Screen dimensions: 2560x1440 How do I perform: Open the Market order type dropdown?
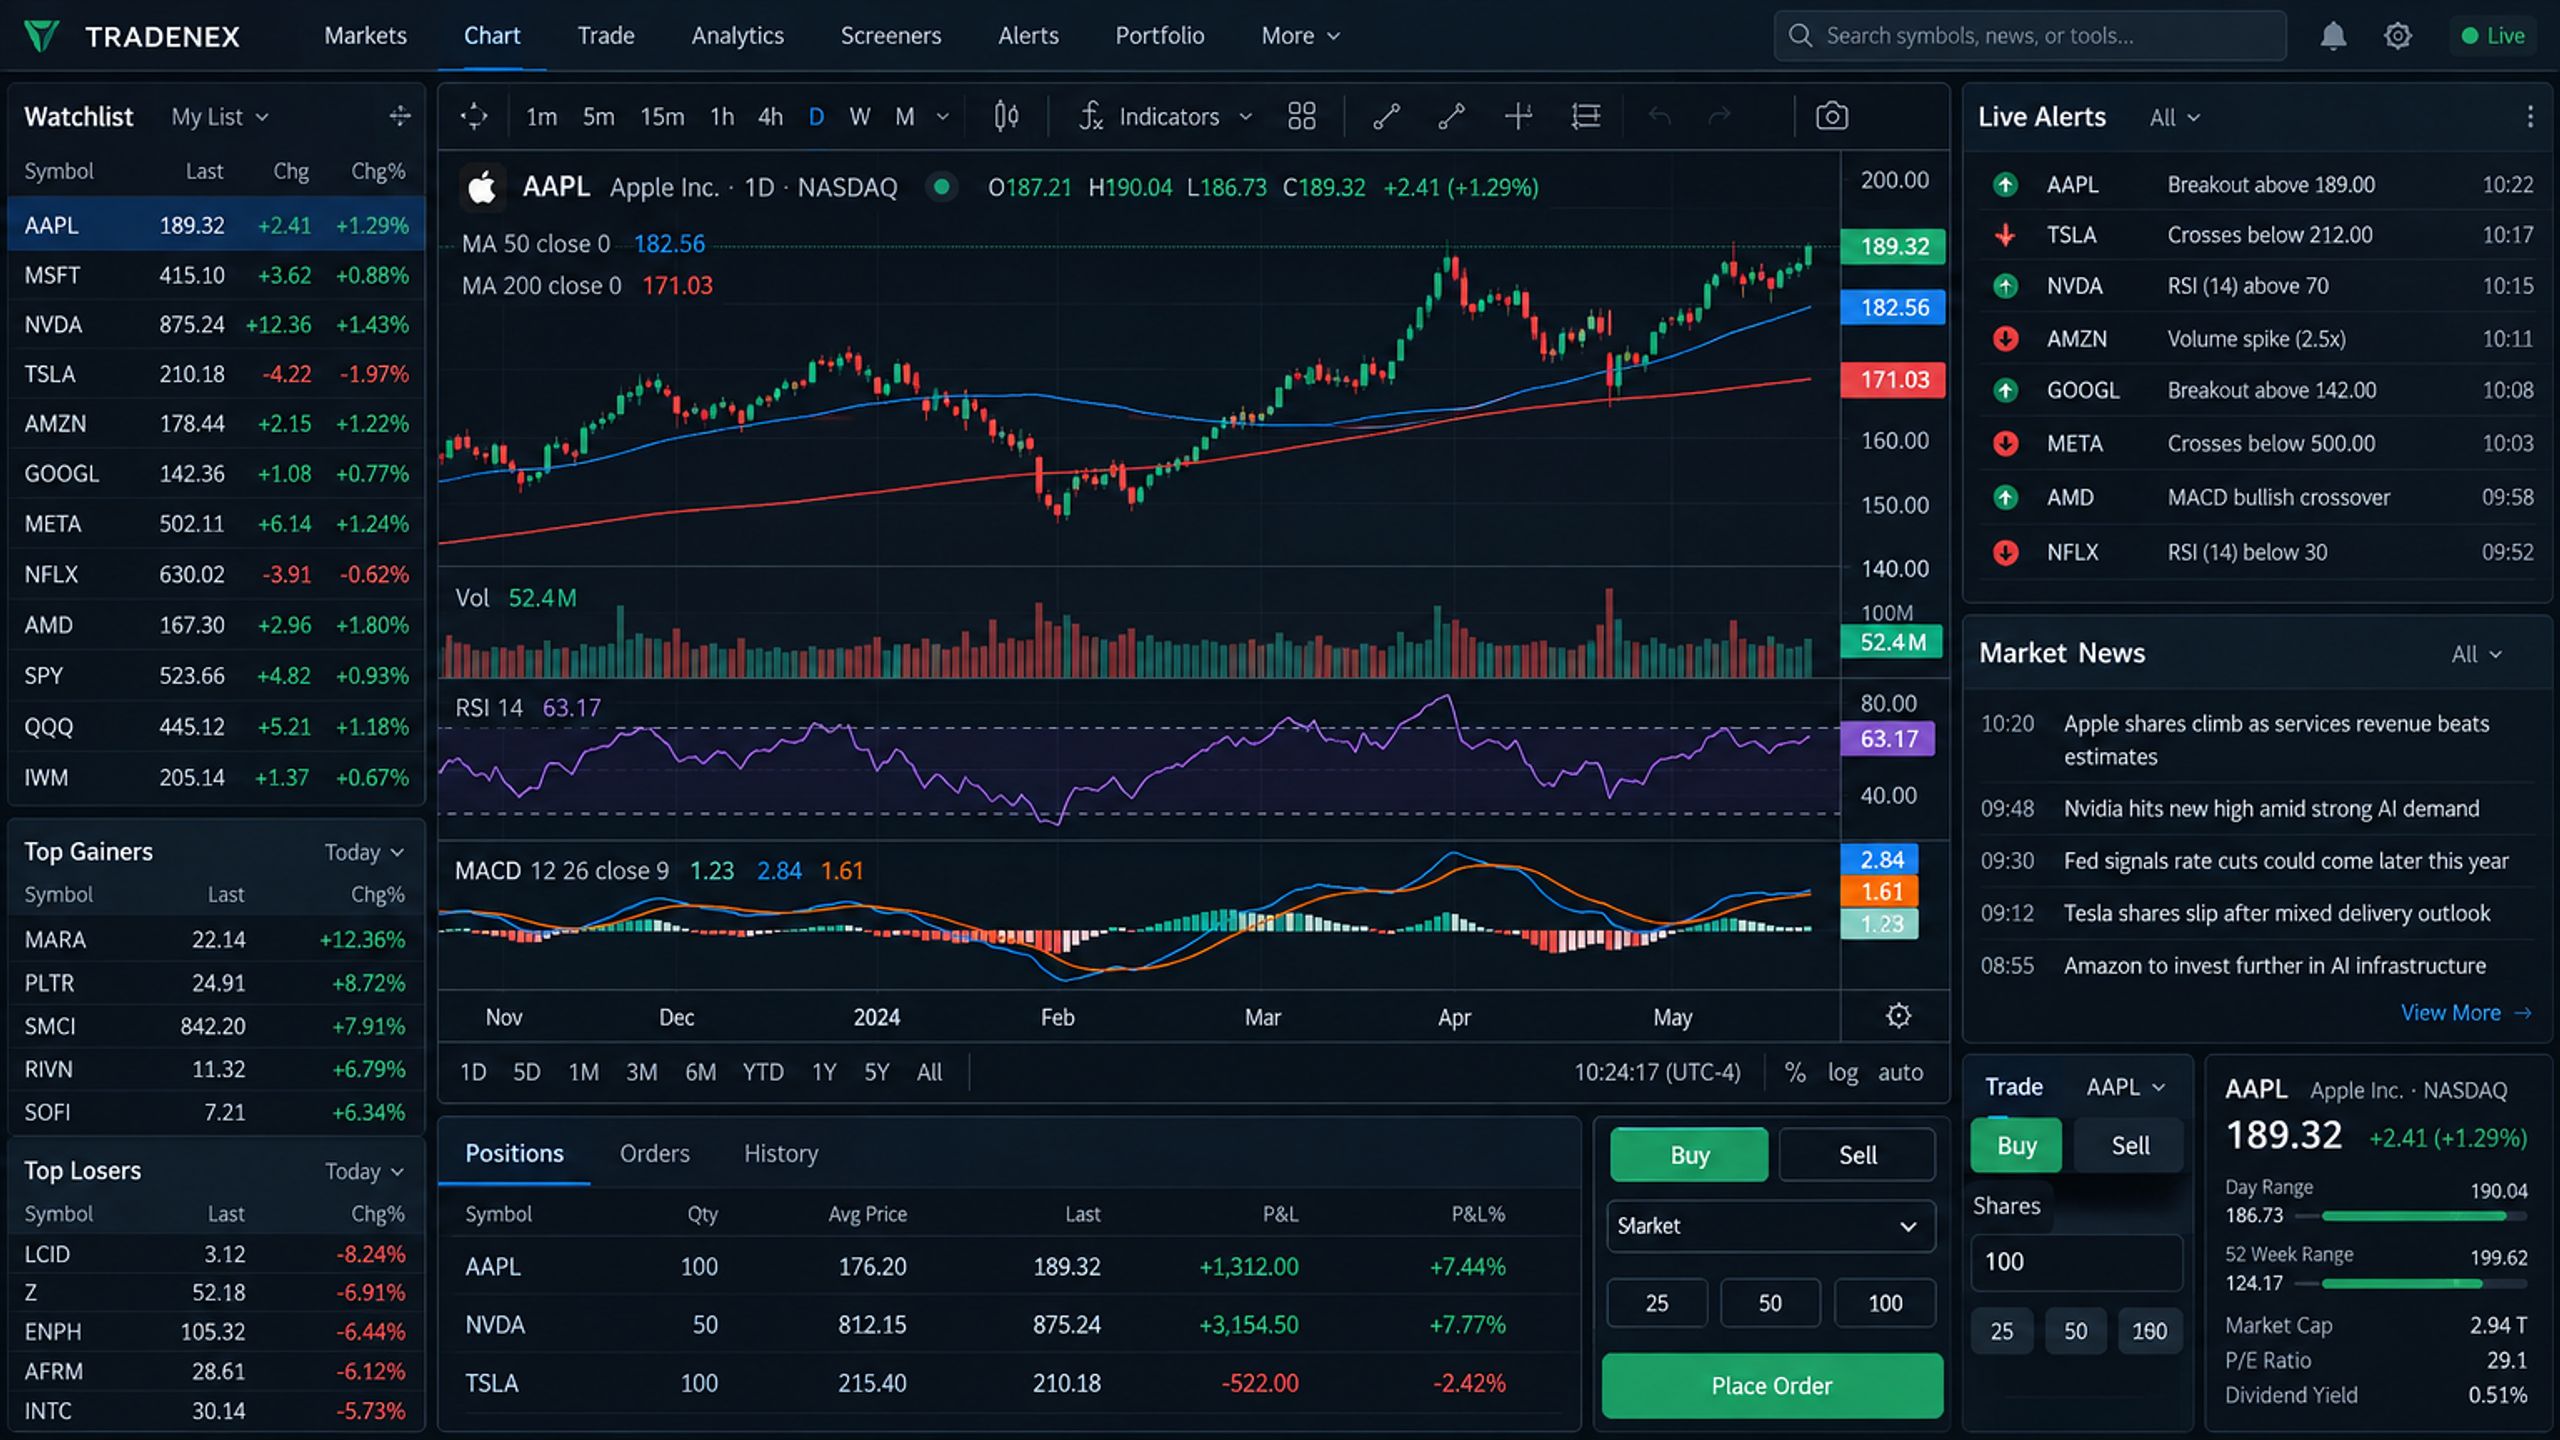click(x=1770, y=1226)
